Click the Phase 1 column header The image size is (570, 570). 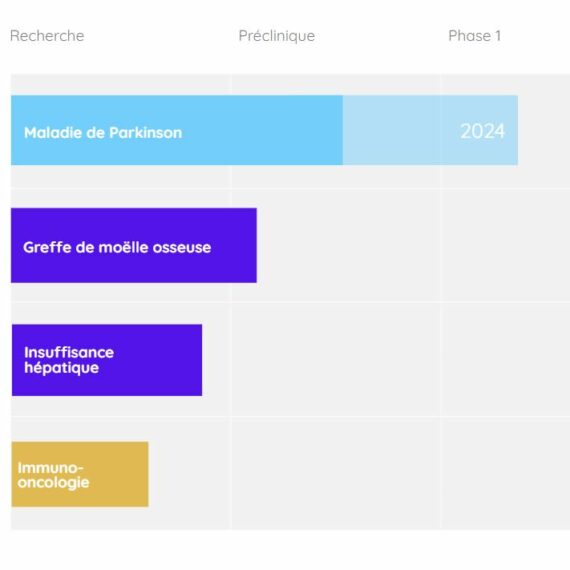coord(474,36)
